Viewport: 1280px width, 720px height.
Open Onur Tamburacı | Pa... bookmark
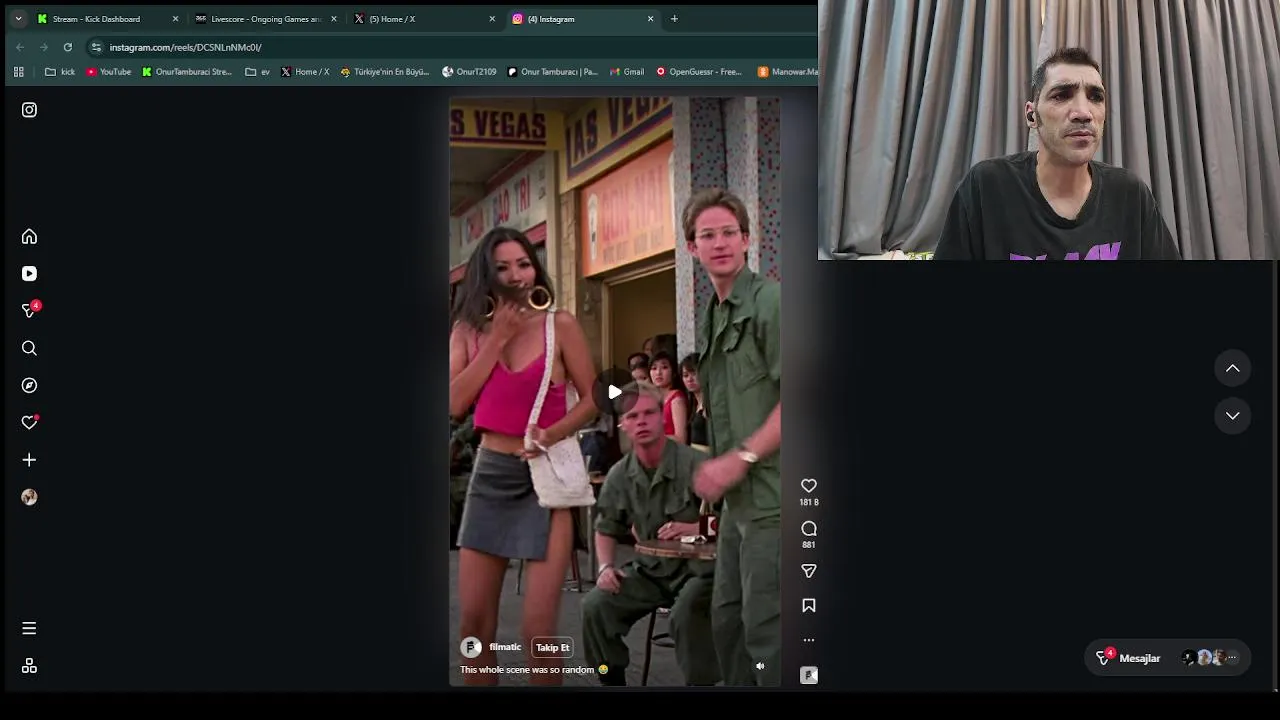click(552, 72)
